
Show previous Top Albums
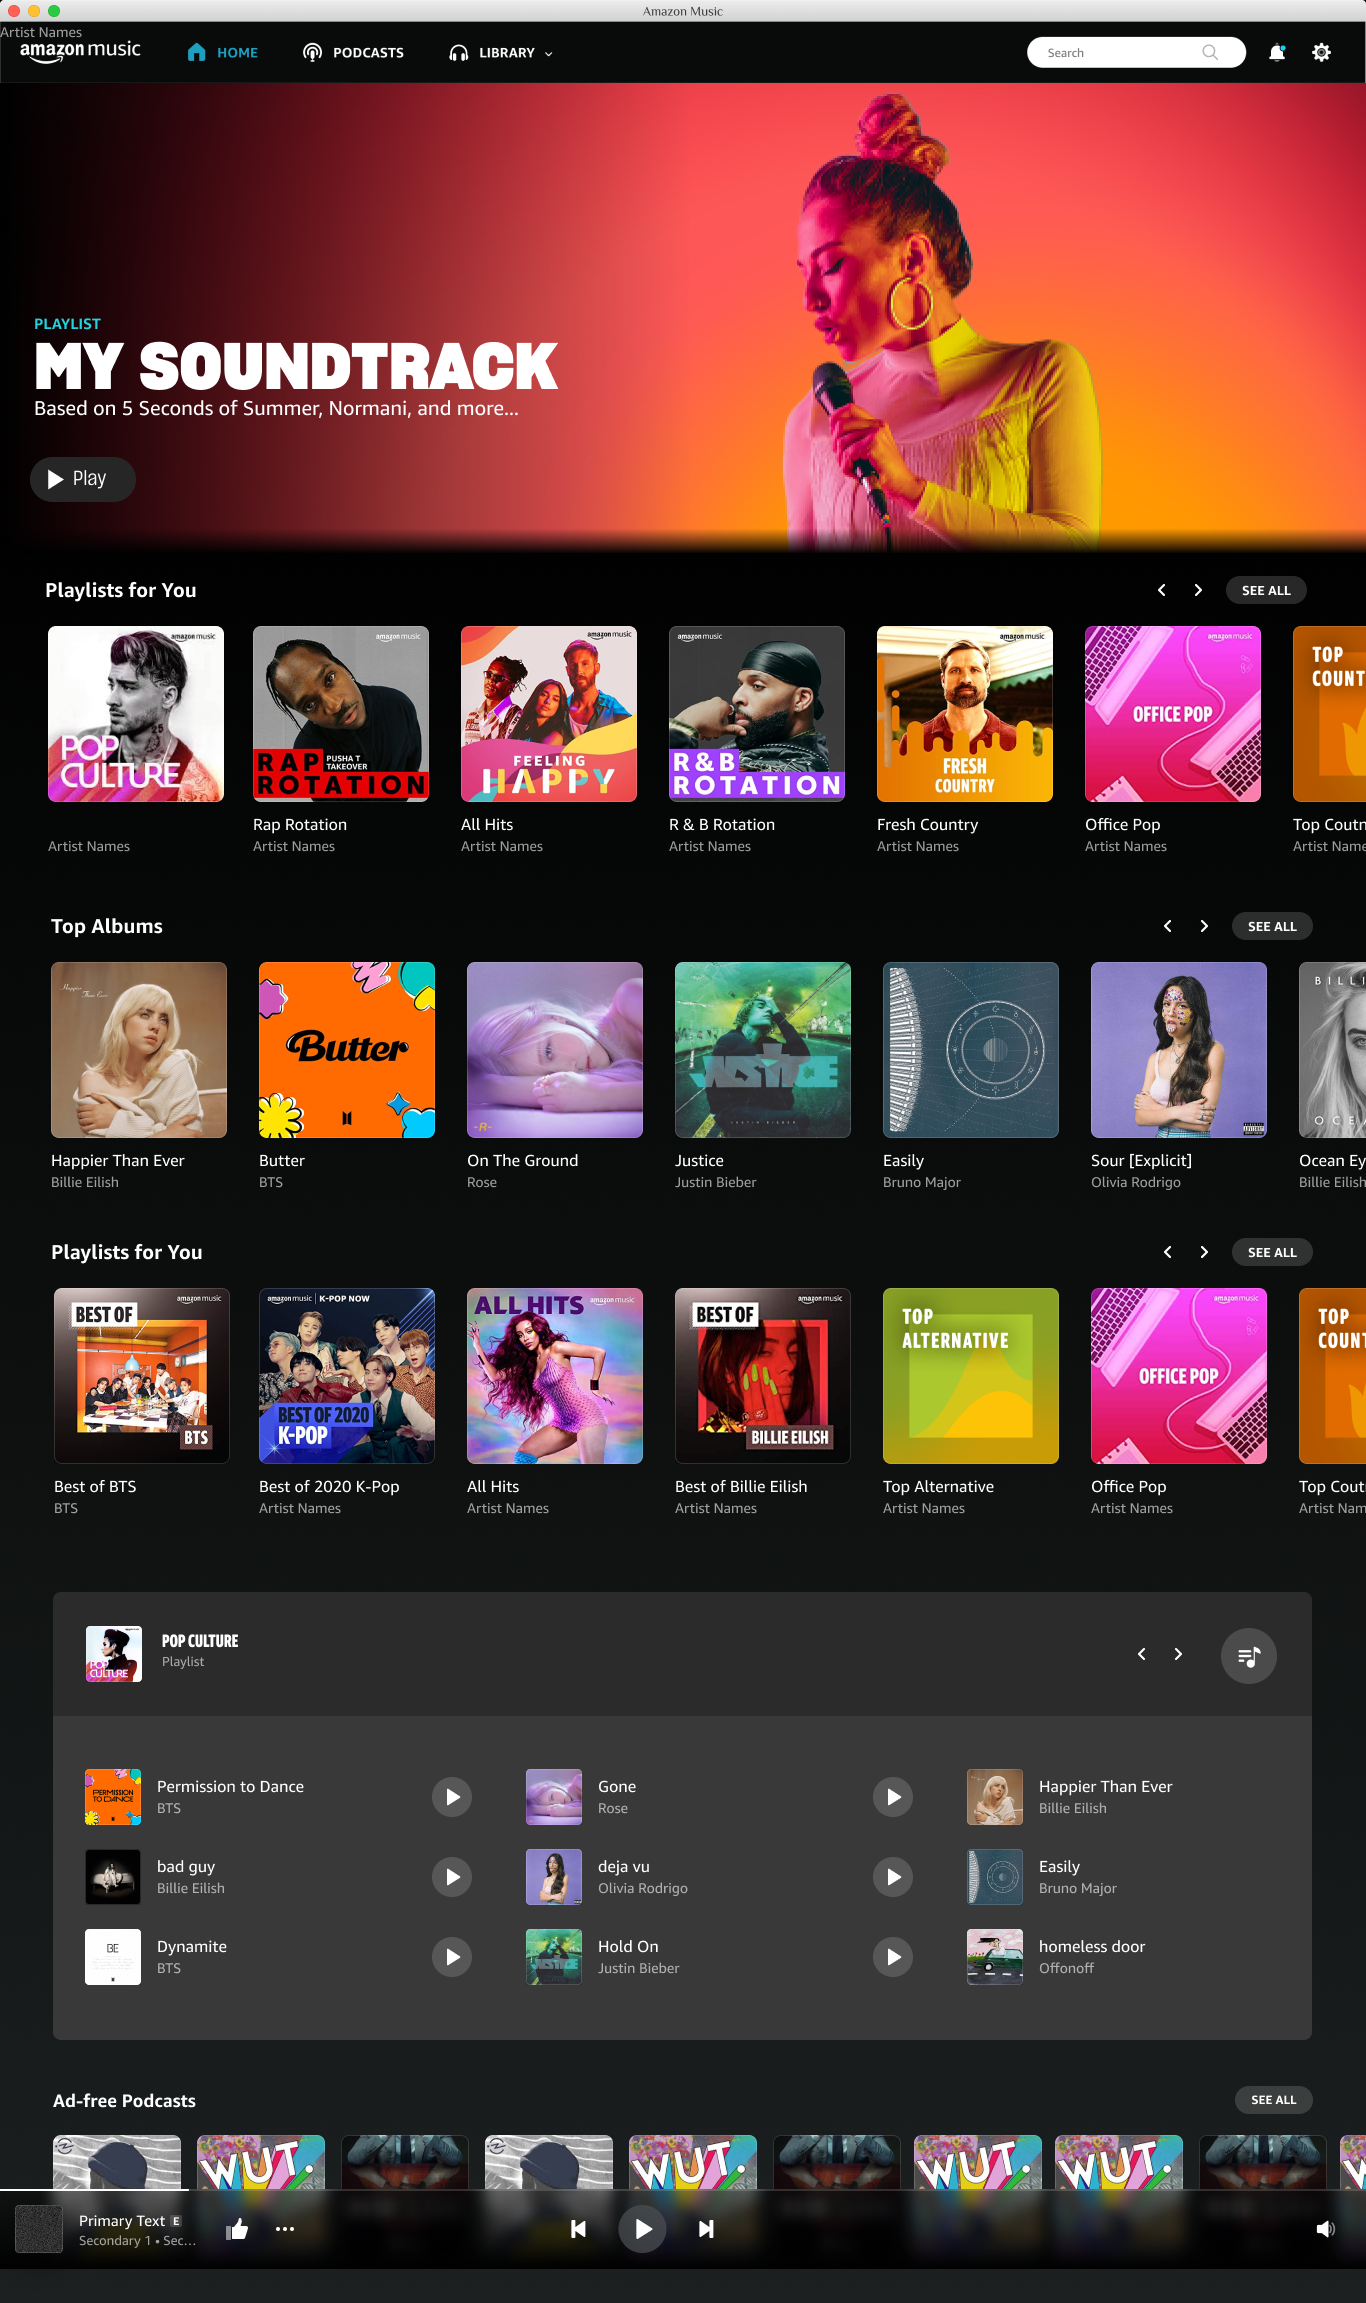click(x=1168, y=926)
